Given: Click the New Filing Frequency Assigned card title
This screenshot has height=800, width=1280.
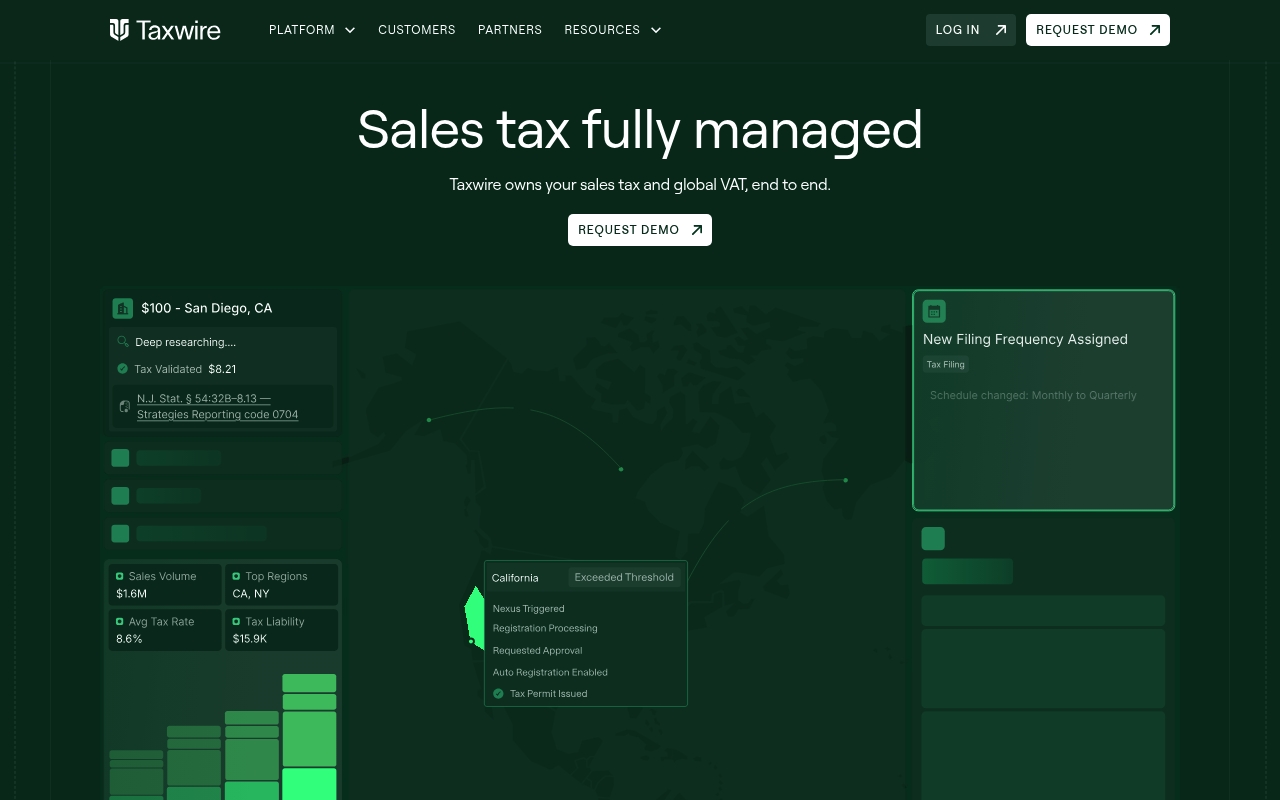Looking at the screenshot, I should click(x=1025, y=339).
